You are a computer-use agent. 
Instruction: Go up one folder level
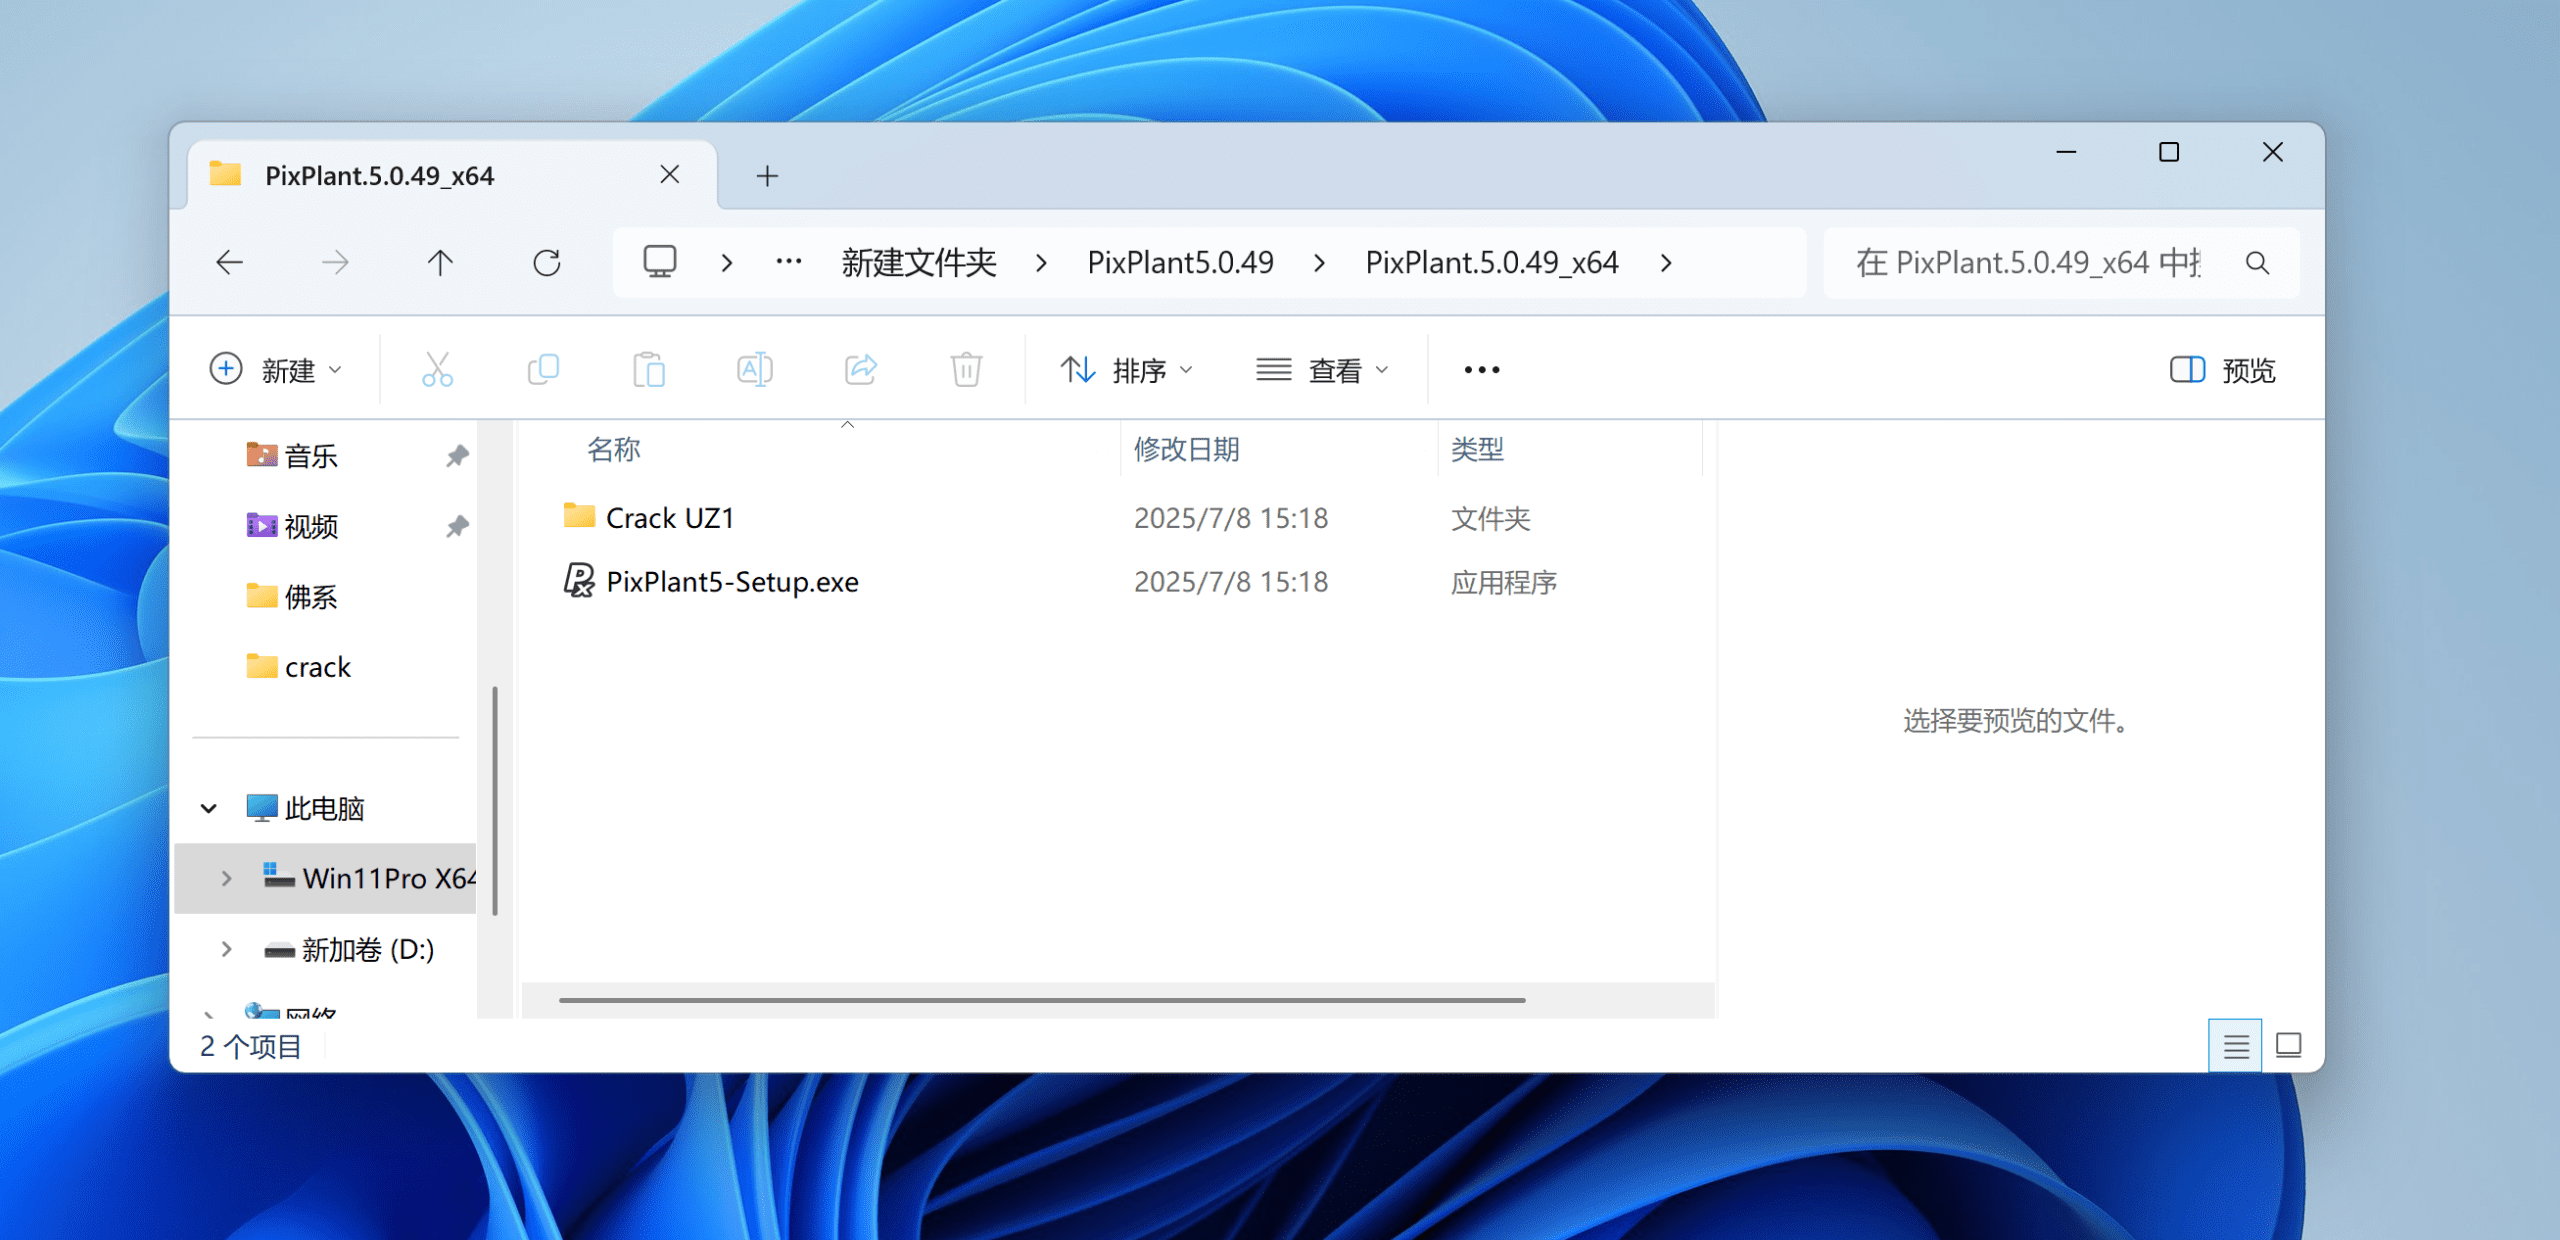[440, 263]
